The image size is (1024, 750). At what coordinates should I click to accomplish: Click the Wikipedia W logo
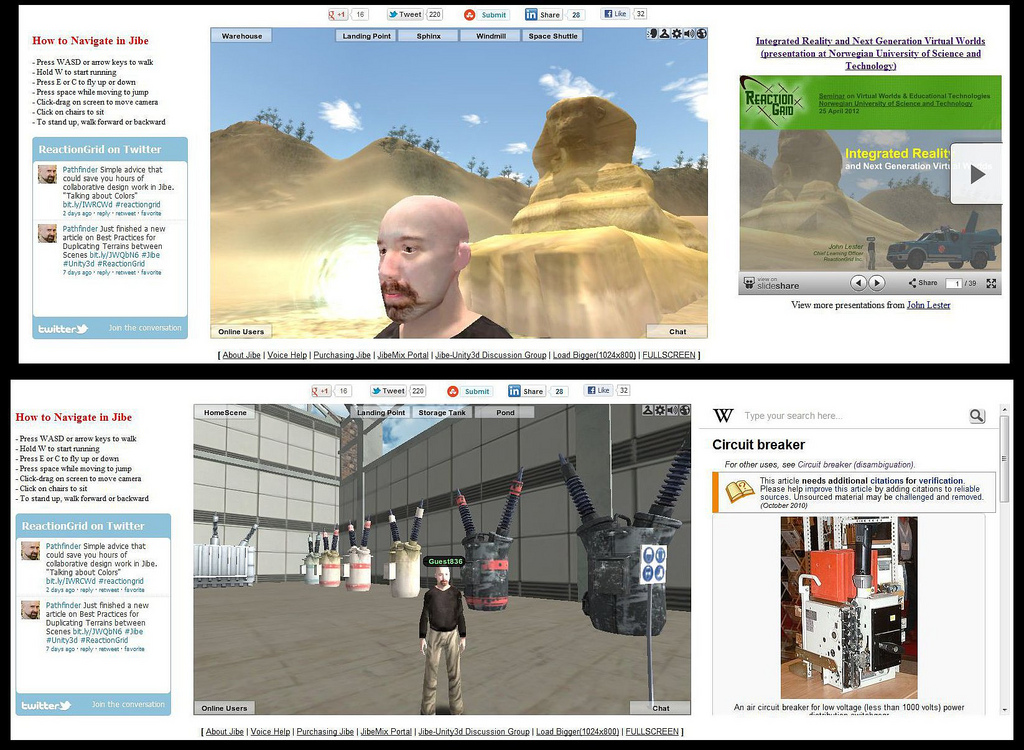click(x=723, y=416)
